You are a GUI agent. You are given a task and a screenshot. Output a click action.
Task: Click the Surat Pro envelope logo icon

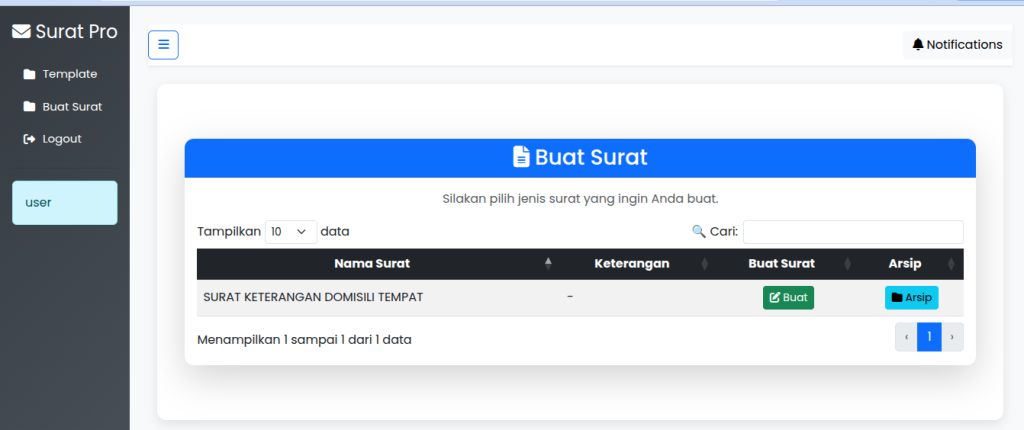[x=21, y=32]
